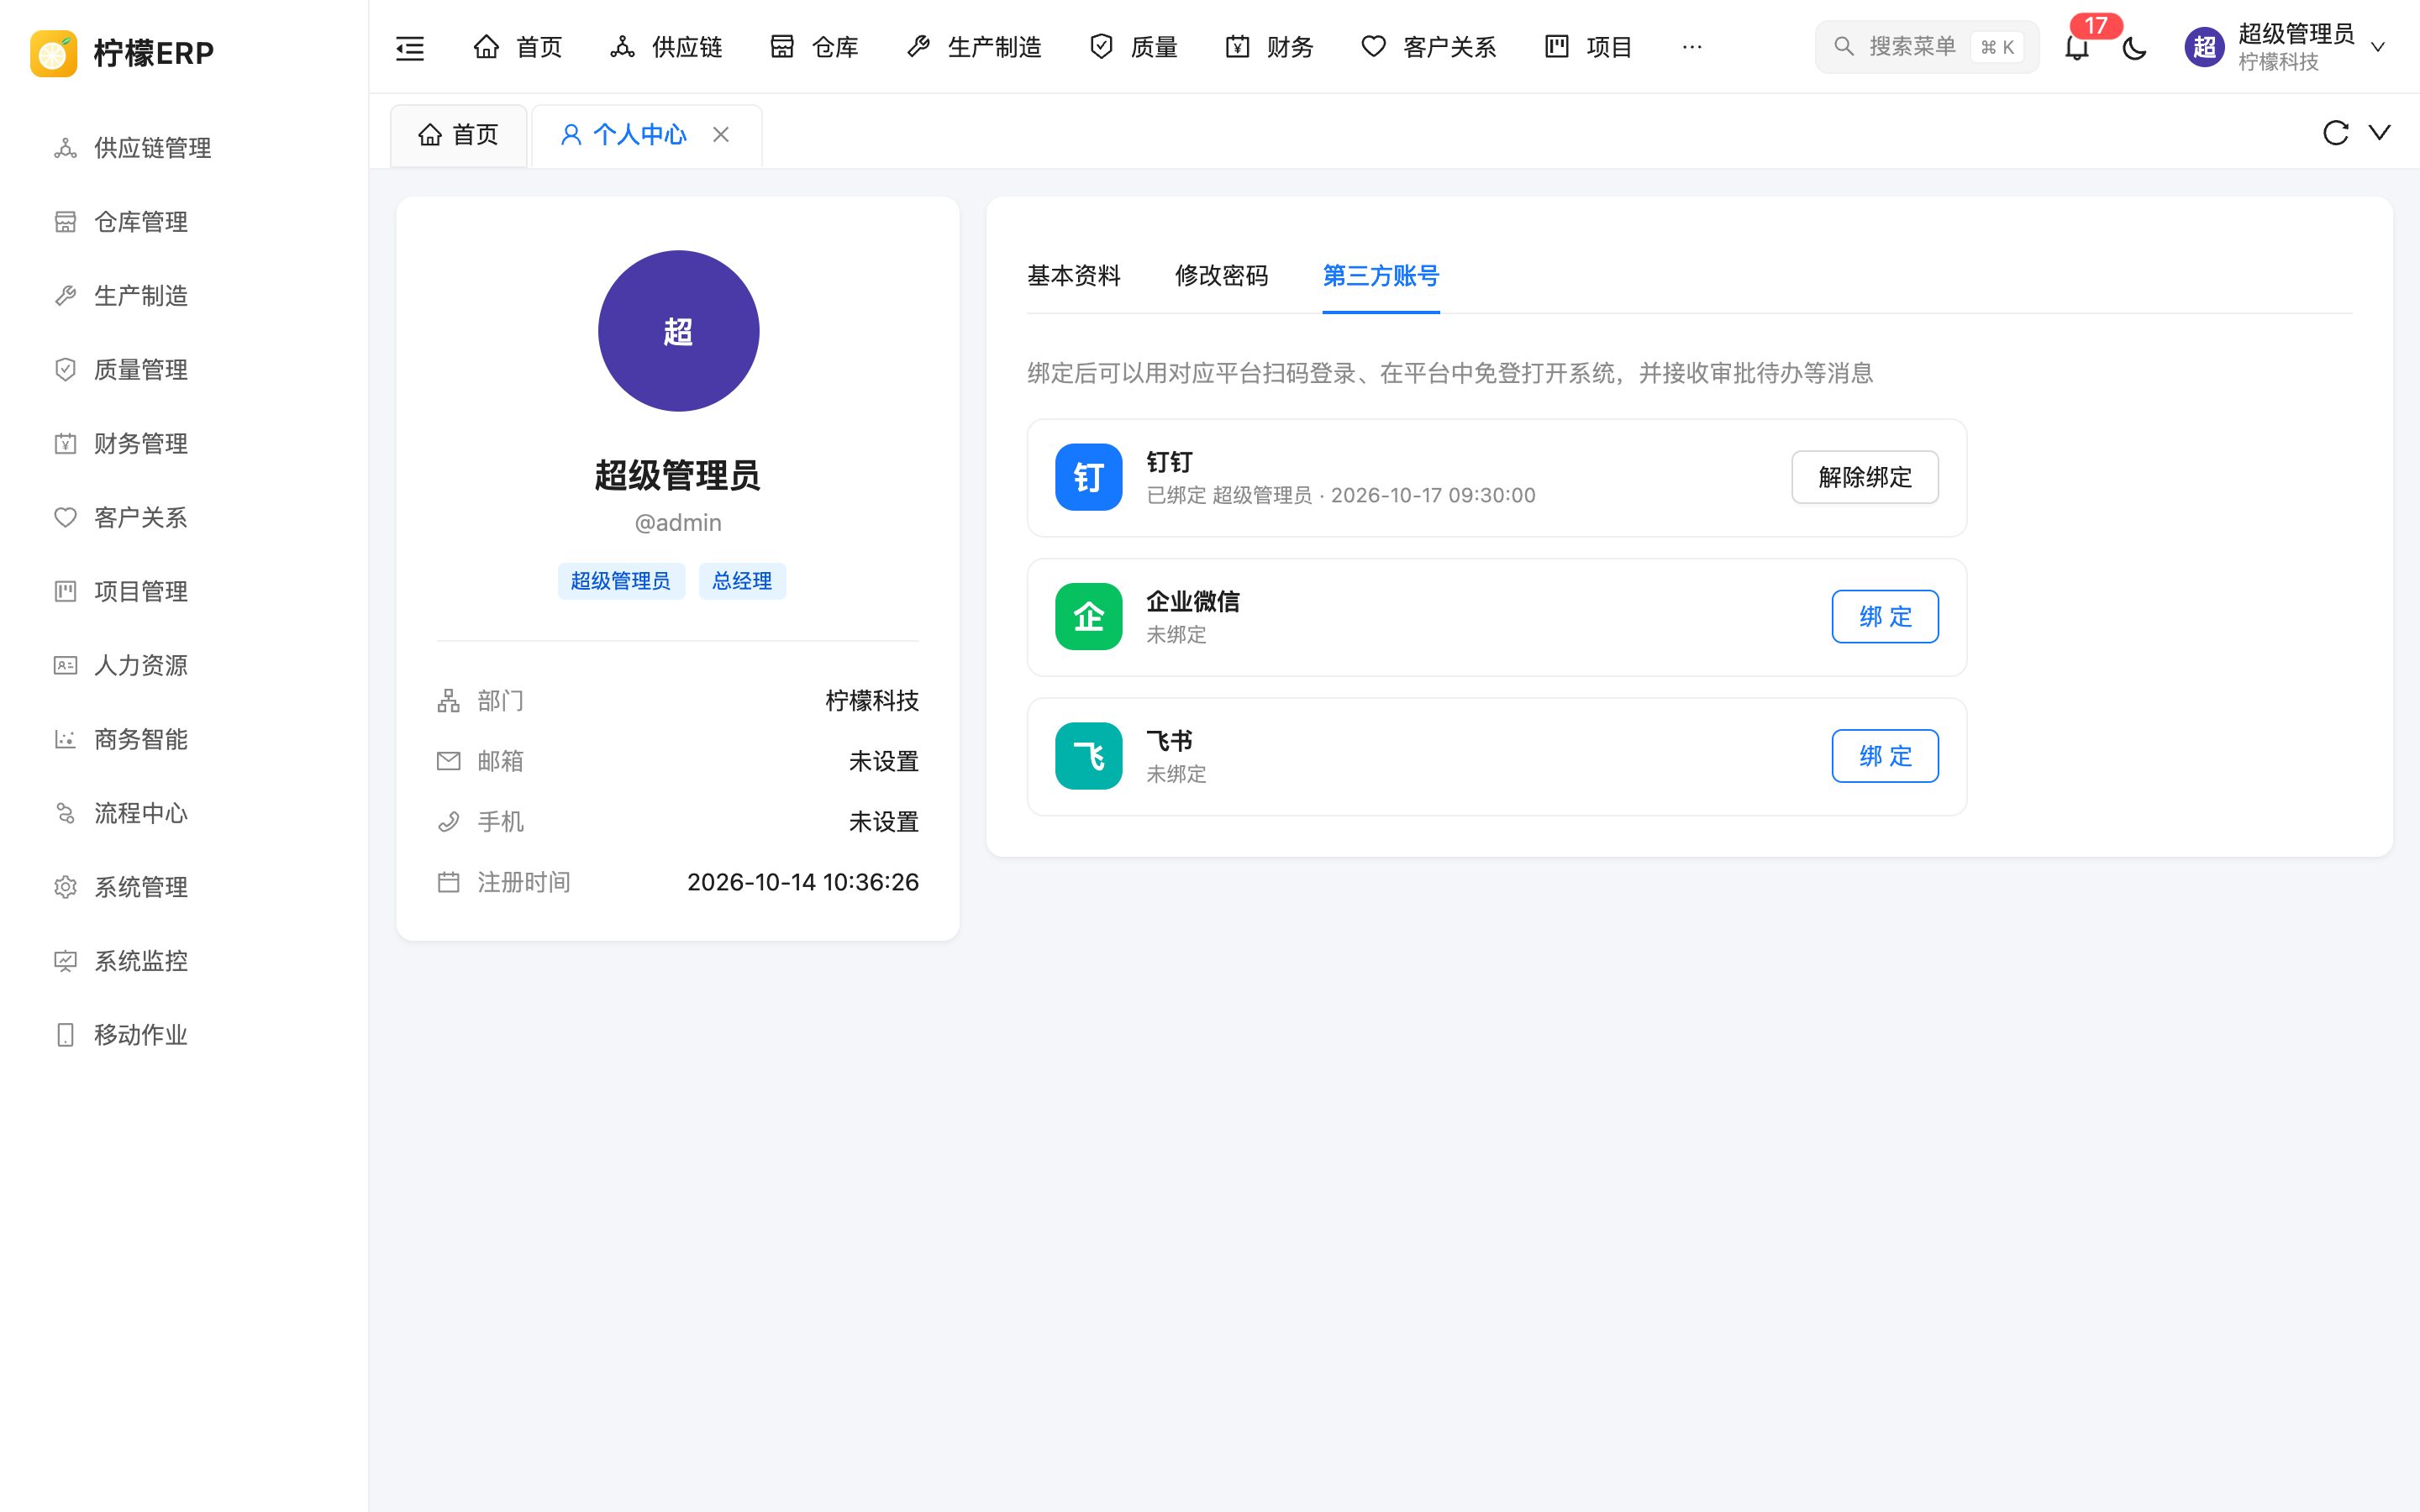Screen dimensions: 2420x1512
Task: Expand the tab options chevron next to refresh
Action: coord(2380,133)
